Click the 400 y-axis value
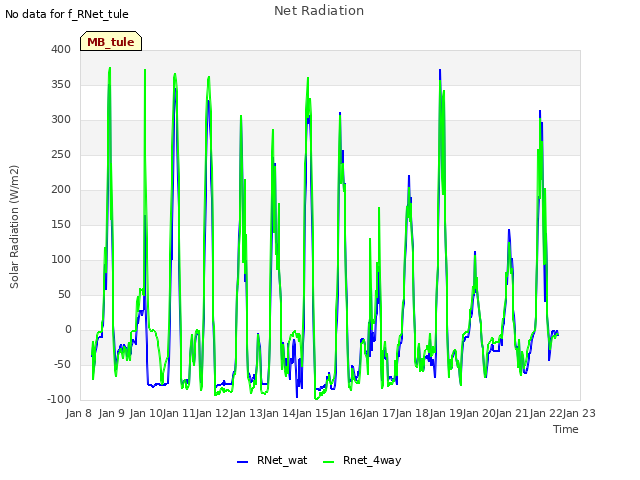 coord(61,49)
